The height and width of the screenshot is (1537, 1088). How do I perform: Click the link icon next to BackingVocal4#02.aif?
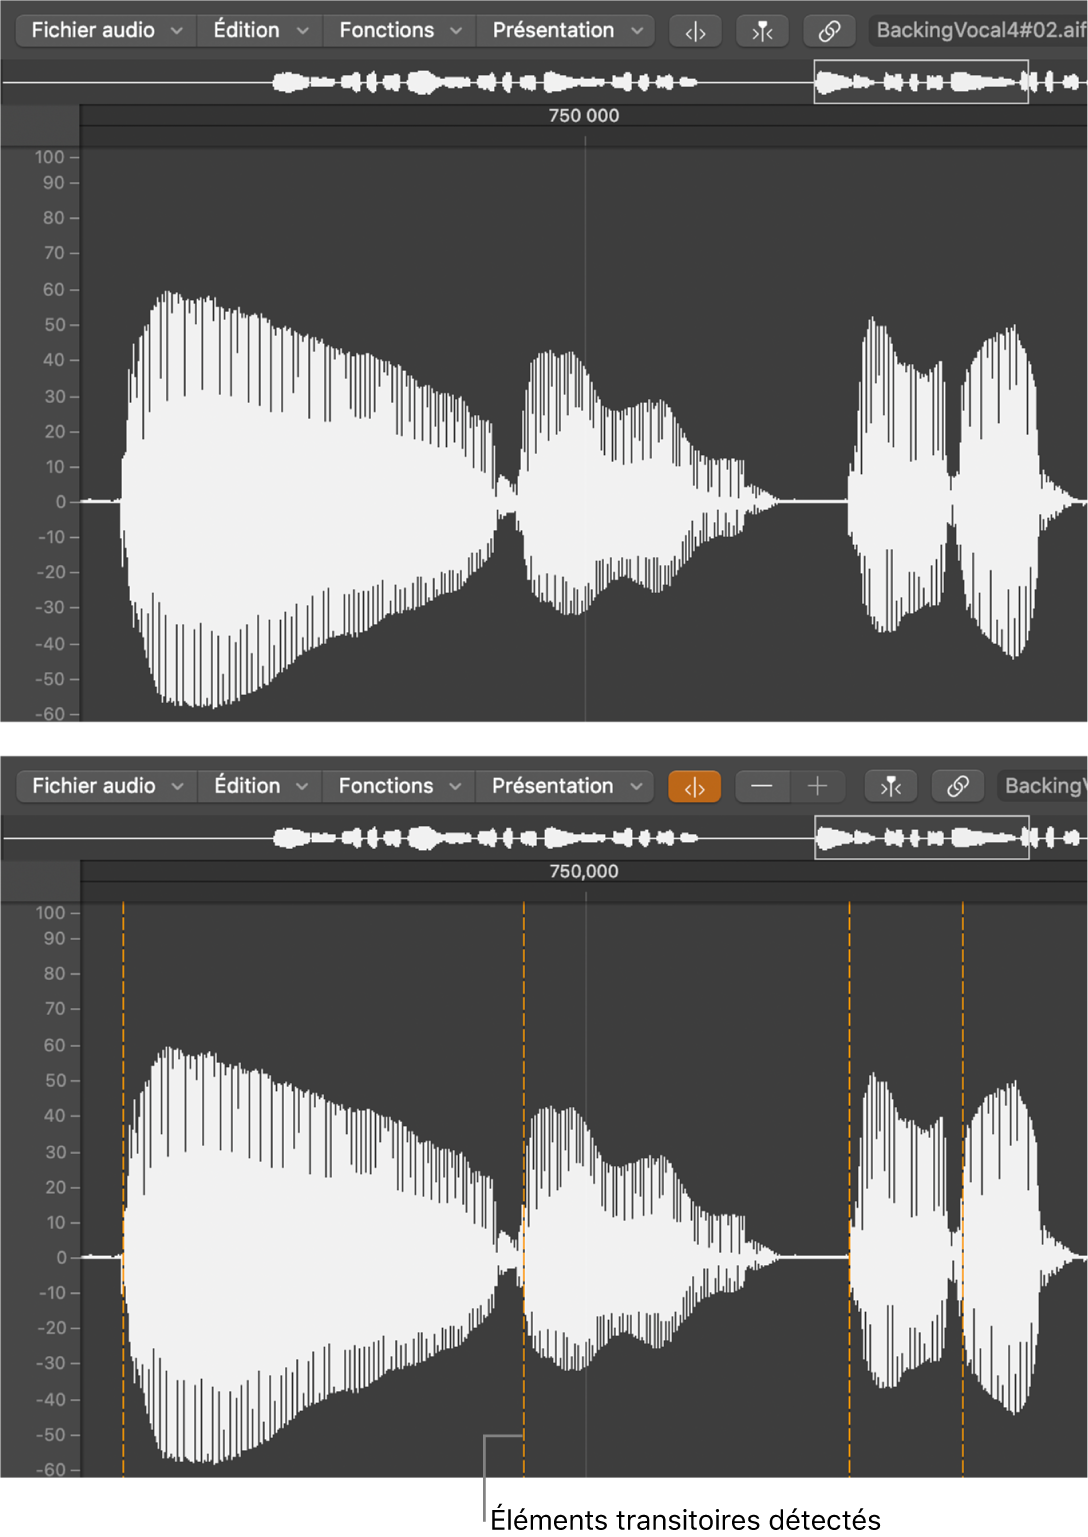[x=829, y=30]
